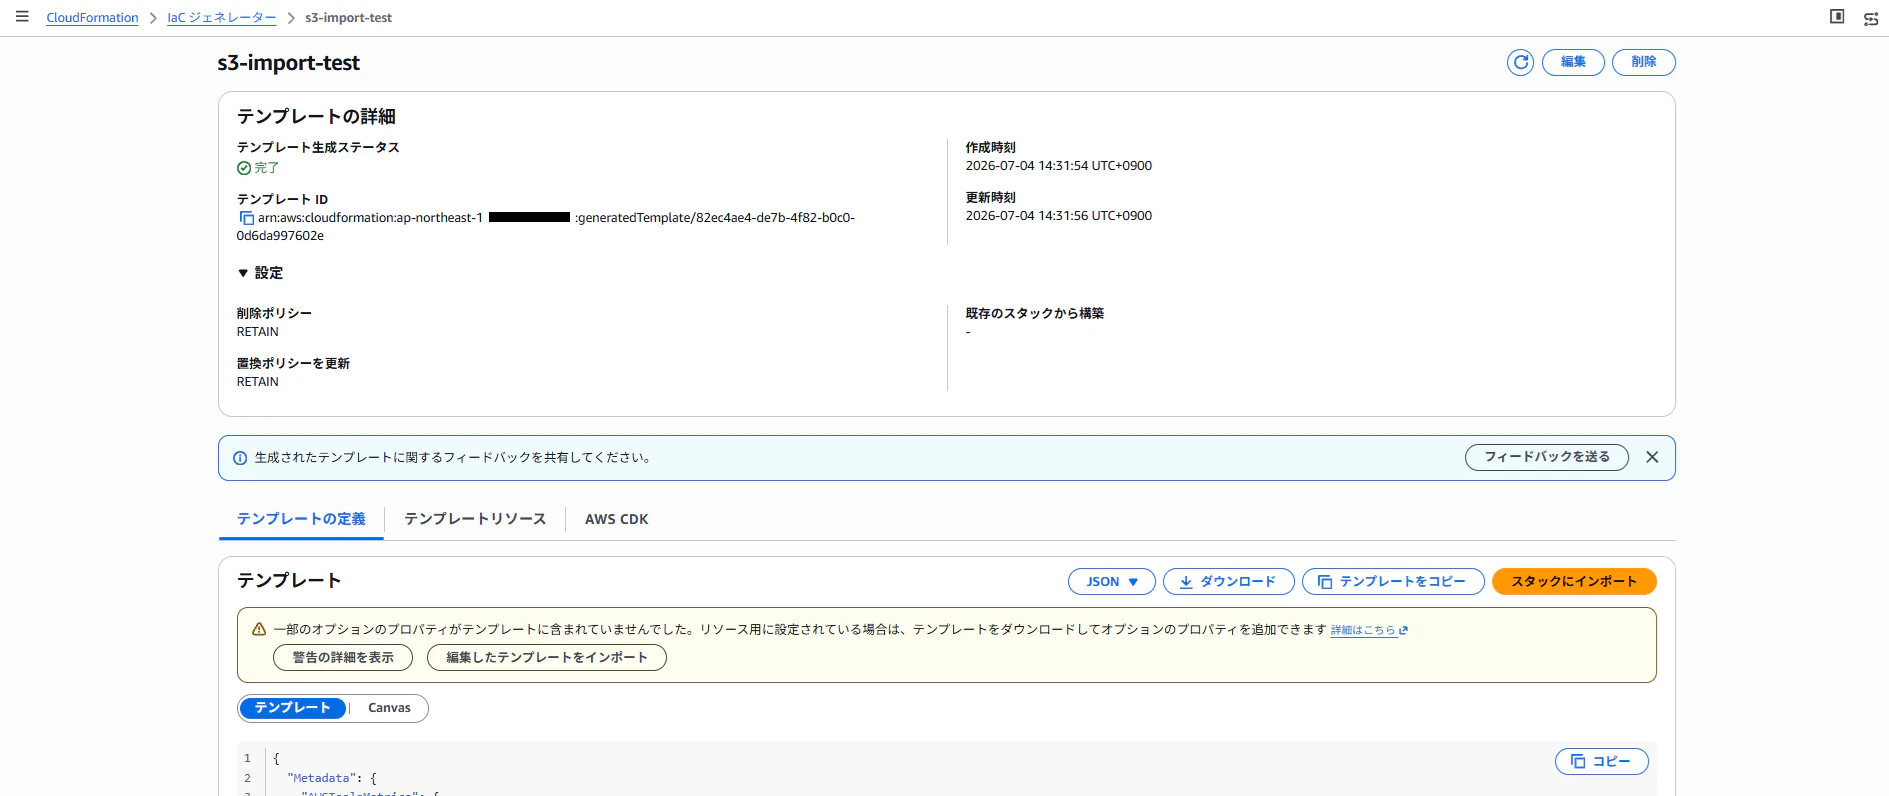Click the 編集 button

coord(1573,62)
